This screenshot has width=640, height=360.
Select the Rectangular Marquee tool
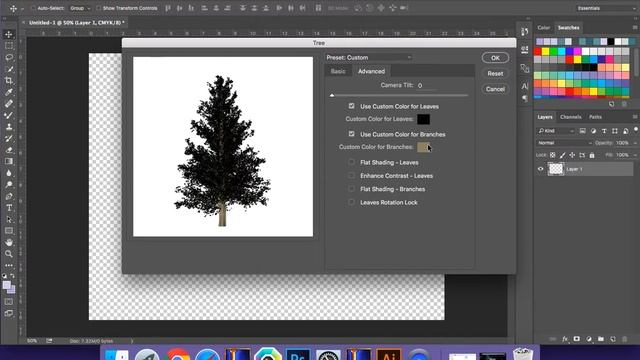pos(9,46)
